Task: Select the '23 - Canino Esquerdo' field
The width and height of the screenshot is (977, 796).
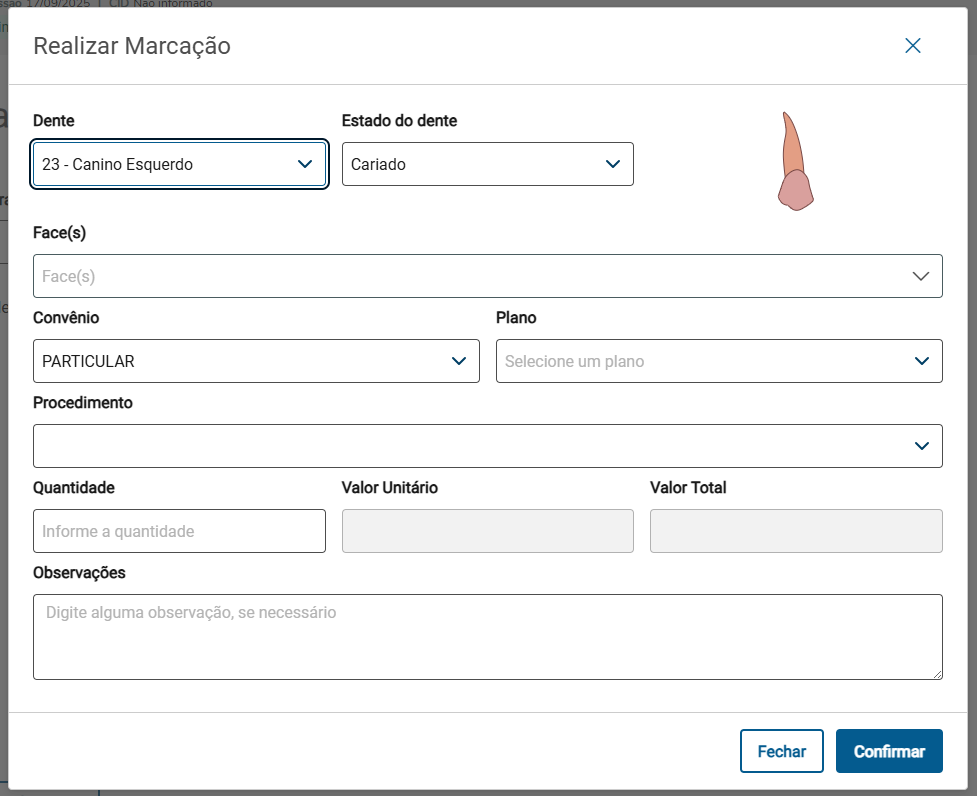Action: click(x=160, y=164)
